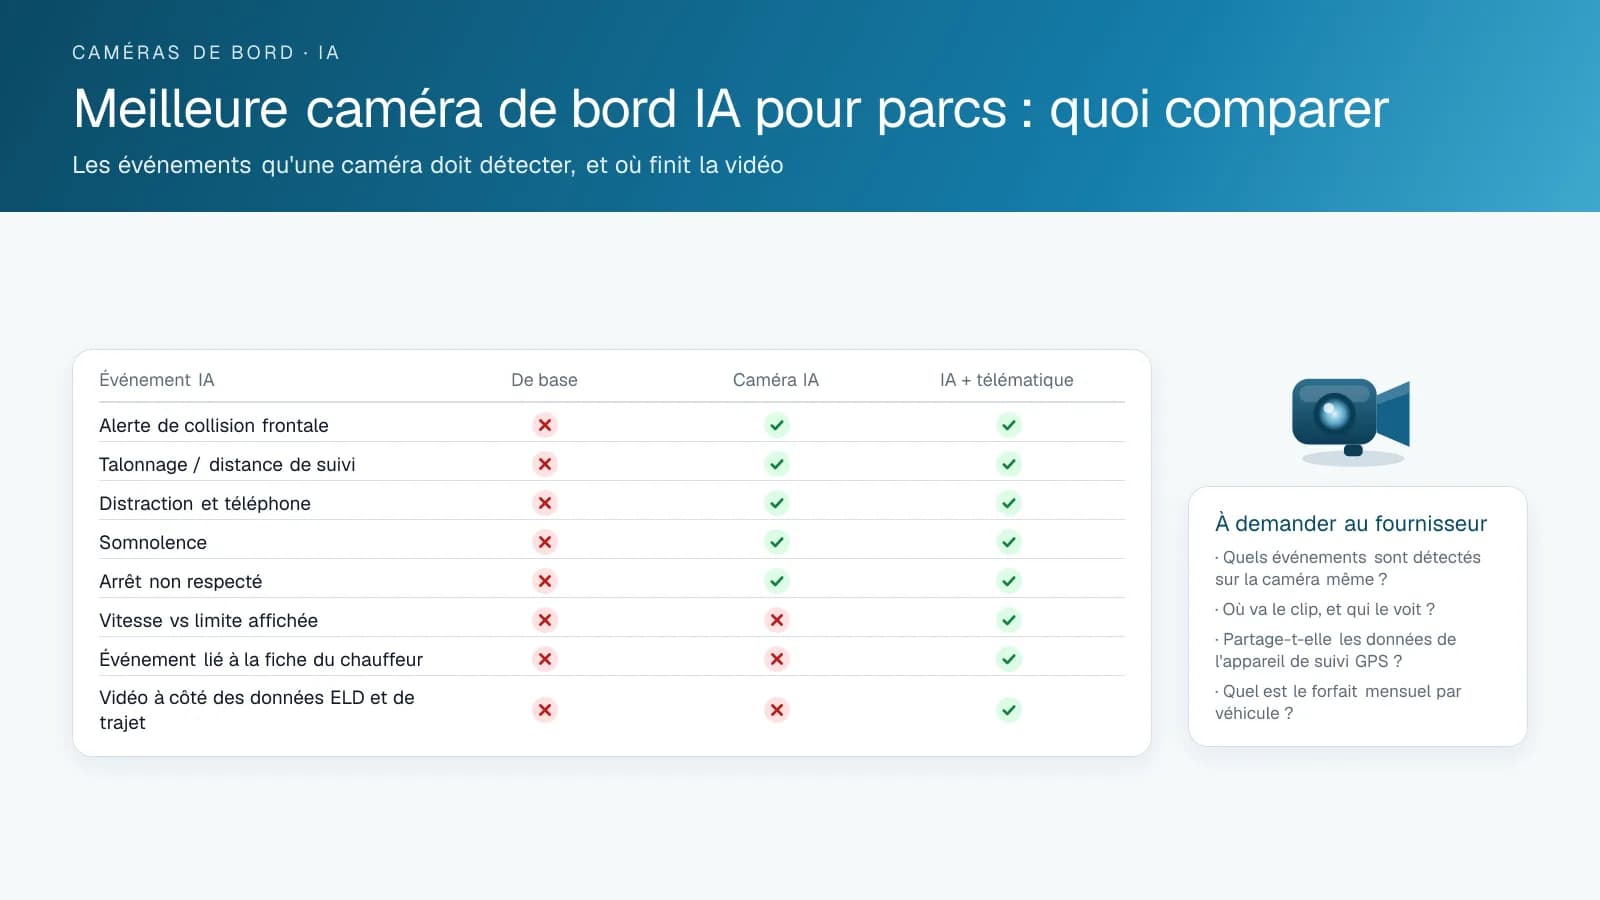Click the 'Alerte de collision frontale' row label
This screenshot has height=900, width=1600.
[214, 425]
